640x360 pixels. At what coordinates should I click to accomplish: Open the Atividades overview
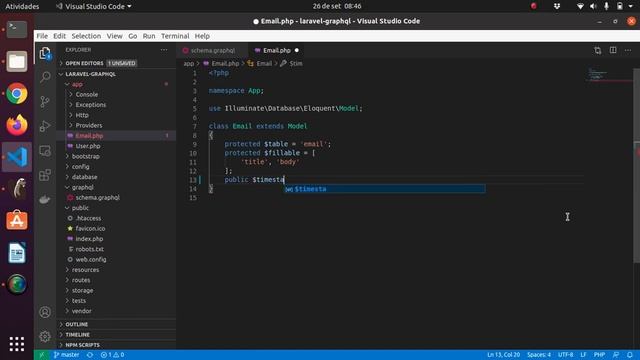pyautogui.click(x=22, y=6)
